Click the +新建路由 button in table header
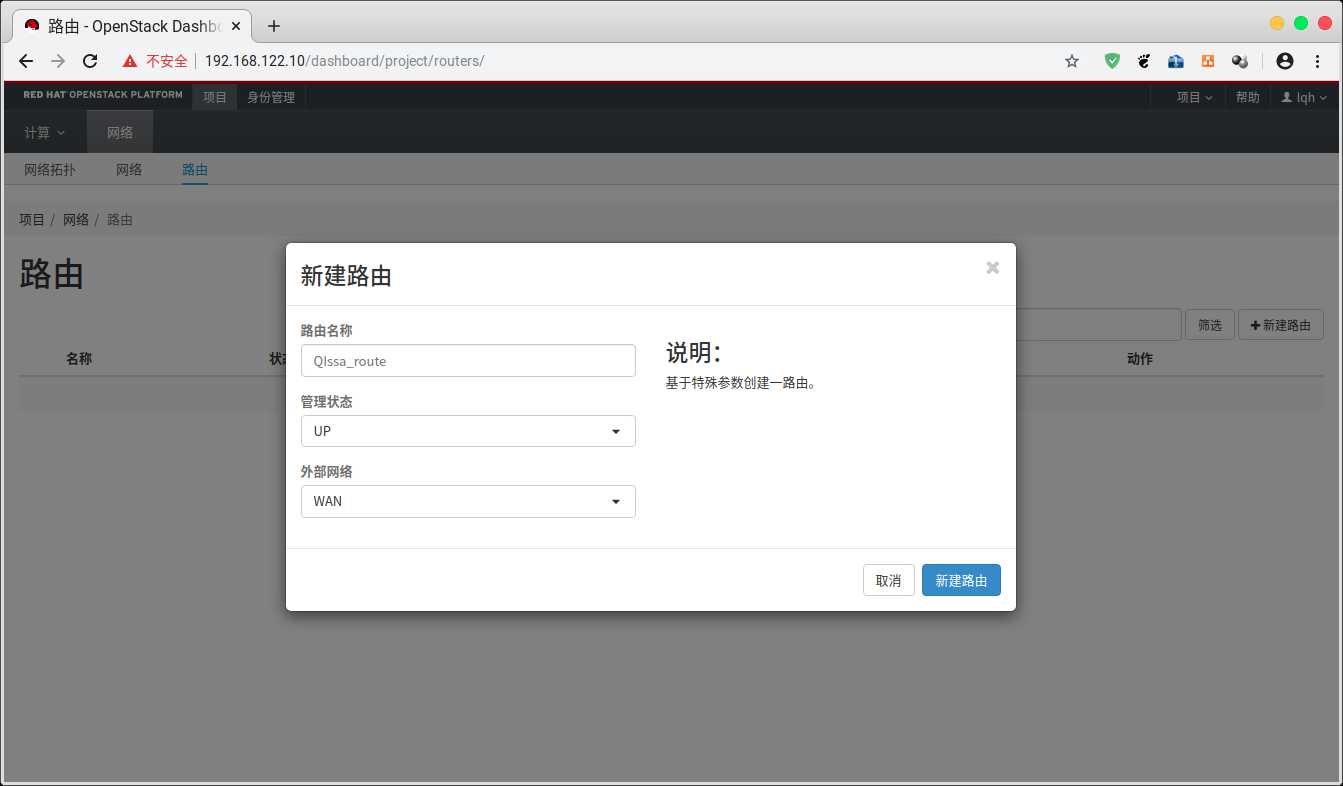Screen dimensions: 1343x786 click(x=1281, y=325)
